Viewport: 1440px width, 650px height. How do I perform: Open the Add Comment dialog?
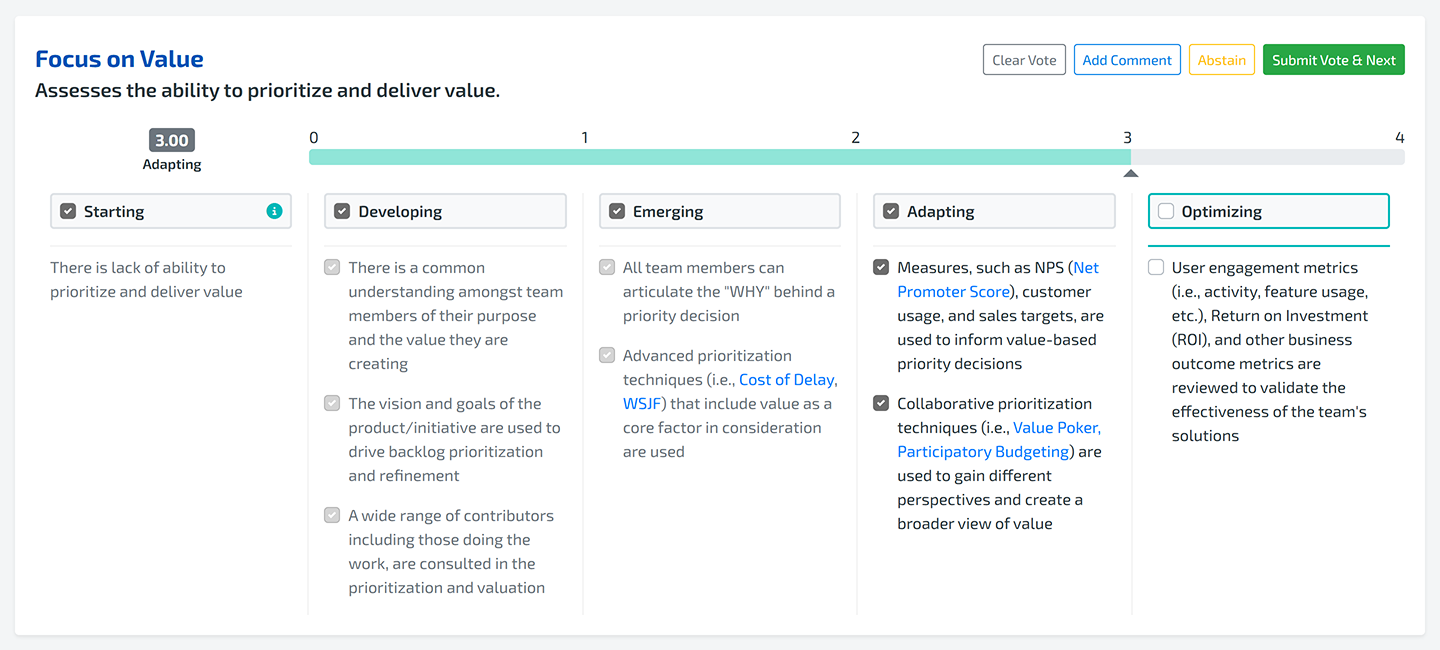(x=1127, y=60)
